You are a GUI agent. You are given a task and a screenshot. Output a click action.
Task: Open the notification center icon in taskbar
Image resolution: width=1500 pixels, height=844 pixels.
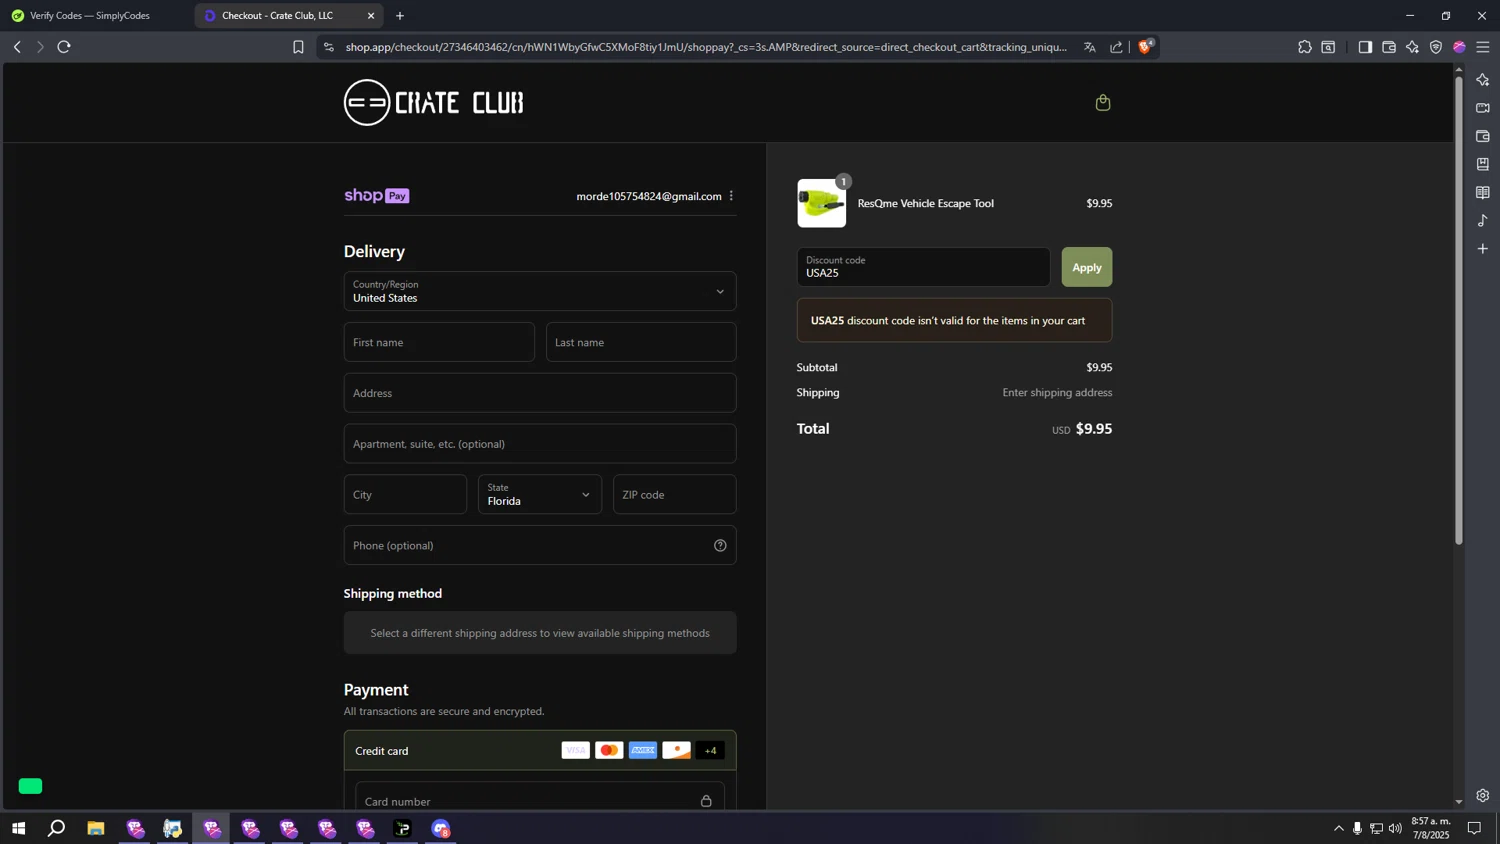[1474, 828]
